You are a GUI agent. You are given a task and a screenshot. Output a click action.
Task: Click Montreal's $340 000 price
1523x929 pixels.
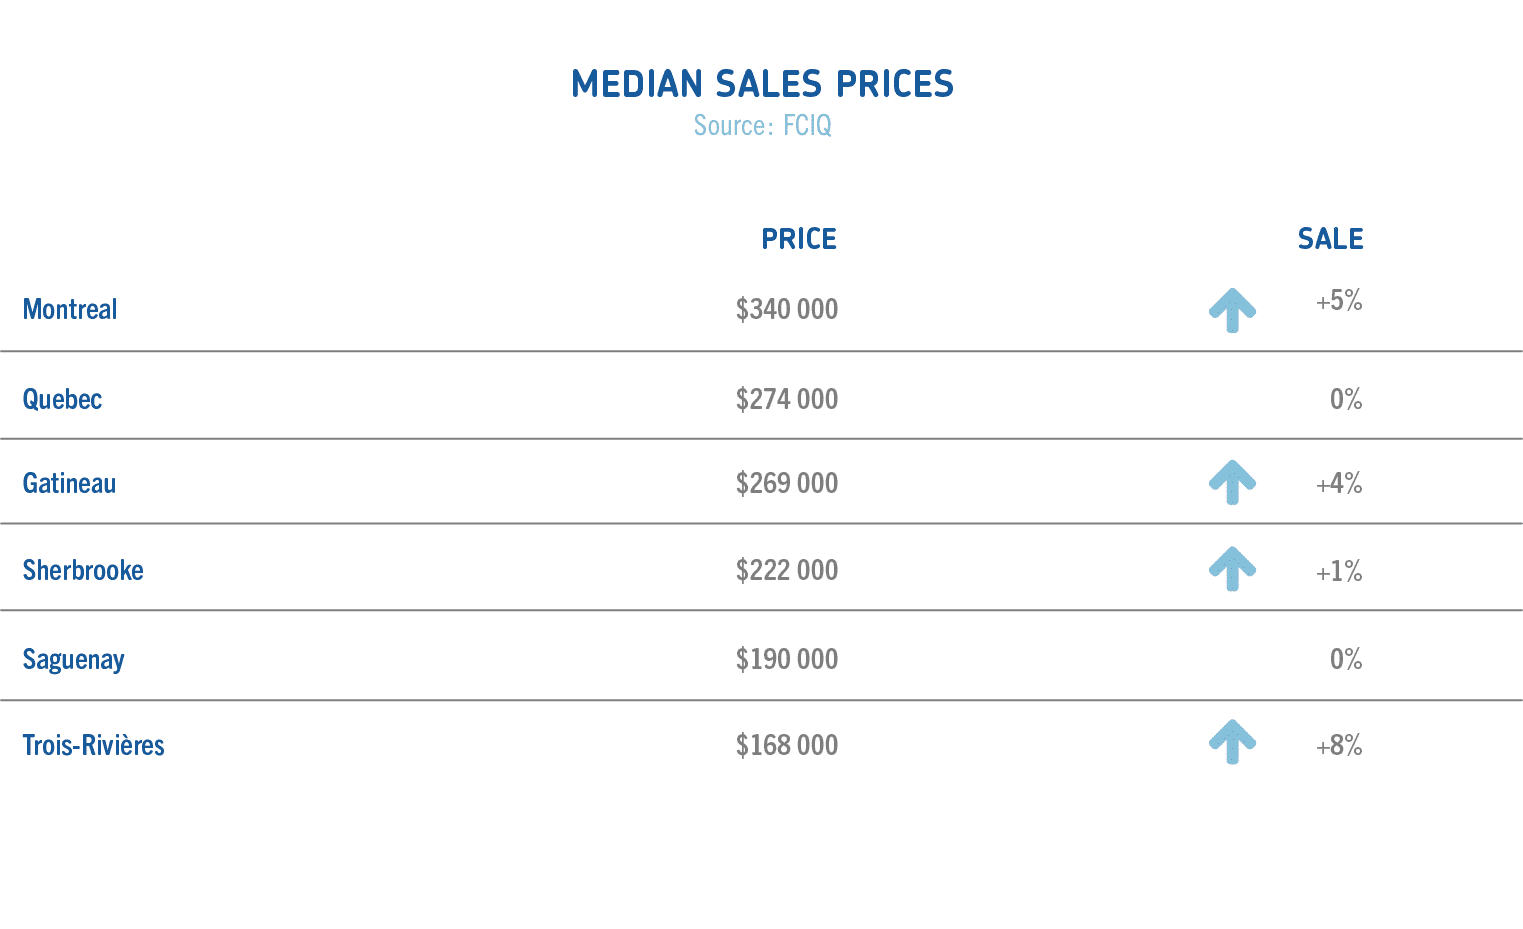(x=787, y=309)
